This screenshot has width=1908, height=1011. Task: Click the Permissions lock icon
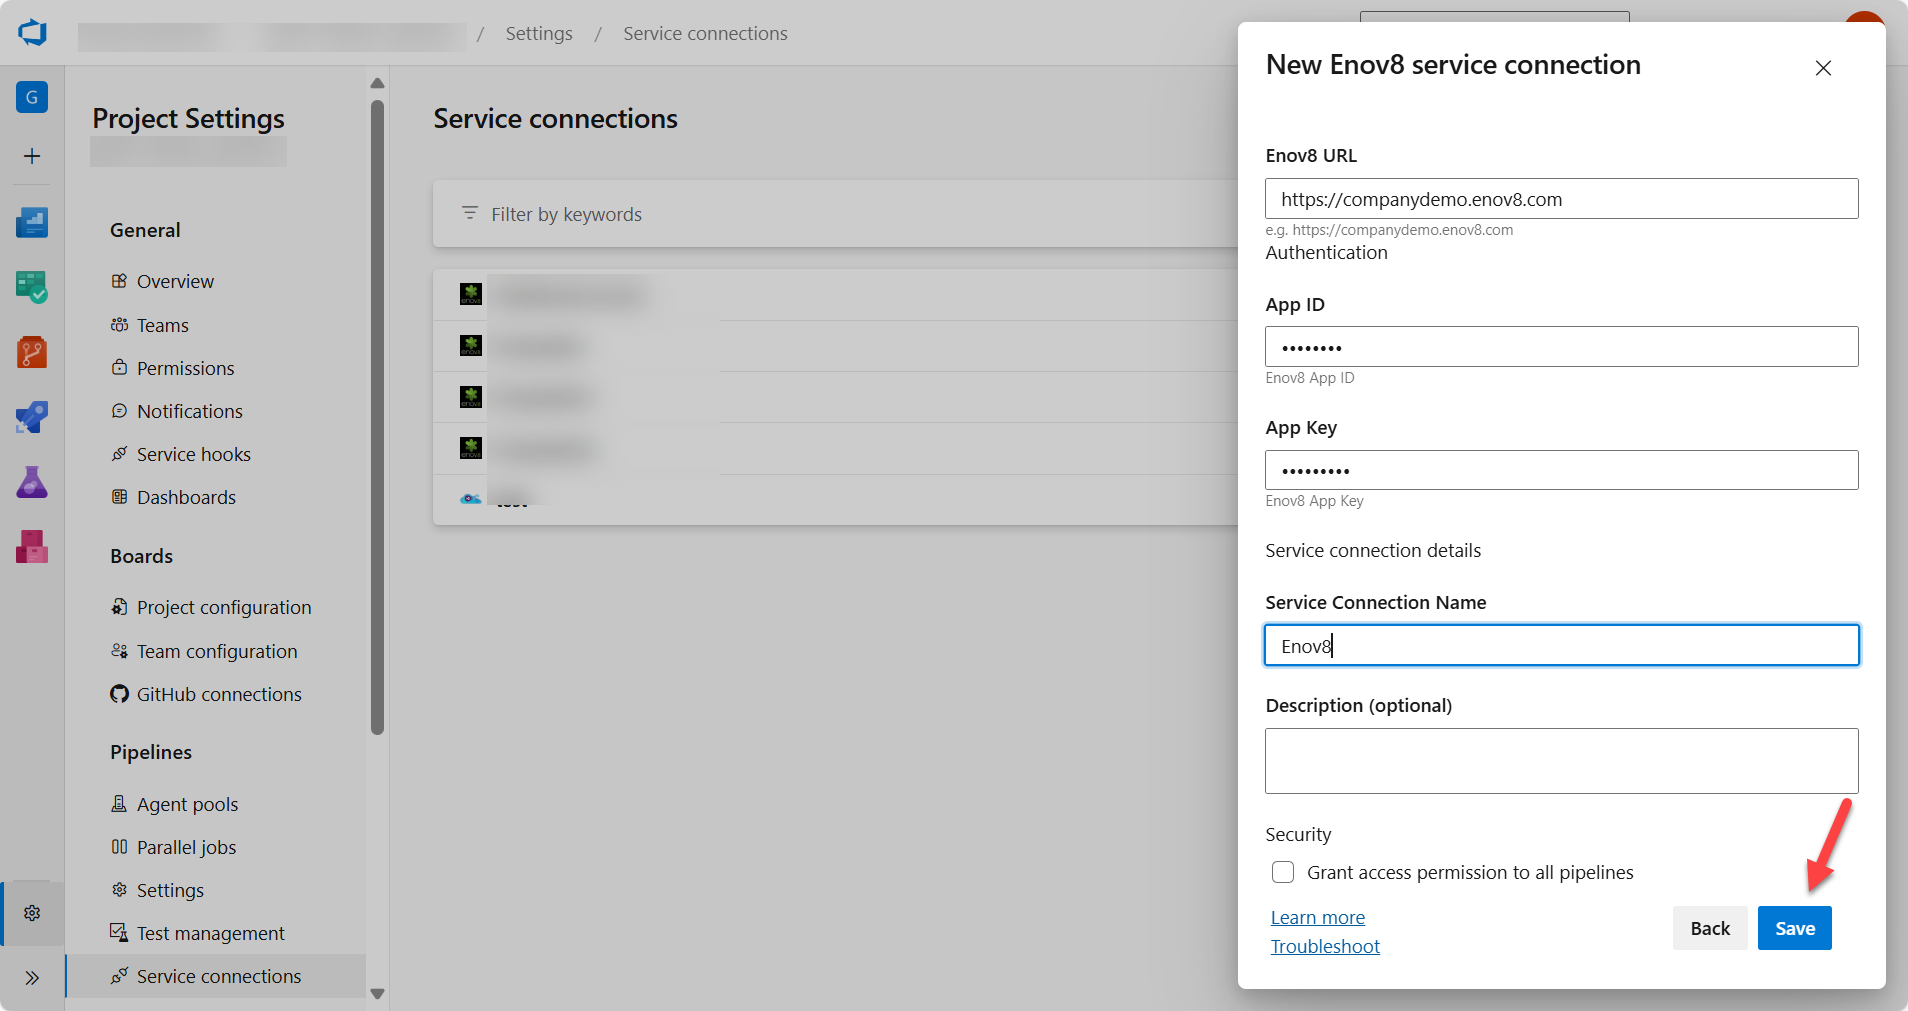coord(119,367)
